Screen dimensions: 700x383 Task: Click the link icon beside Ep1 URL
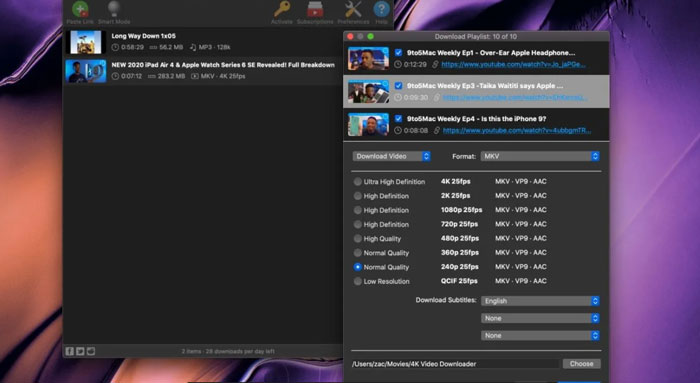[435, 64]
